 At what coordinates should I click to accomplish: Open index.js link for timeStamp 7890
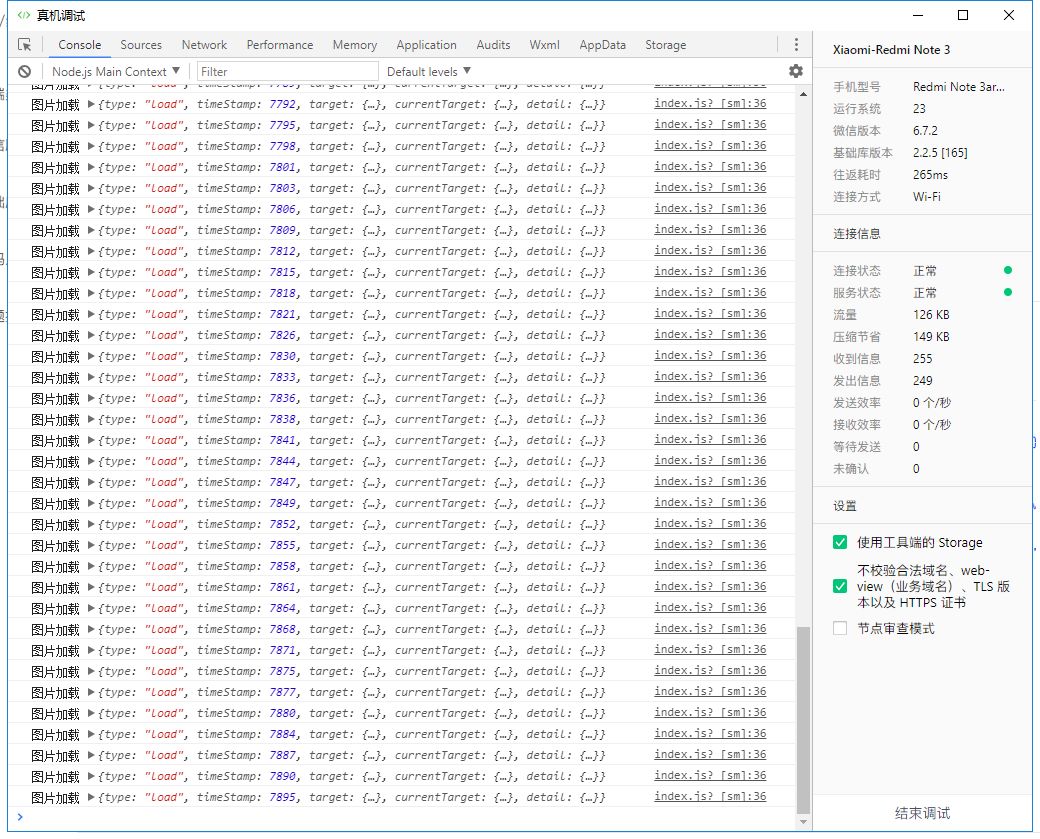click(710, 775)
